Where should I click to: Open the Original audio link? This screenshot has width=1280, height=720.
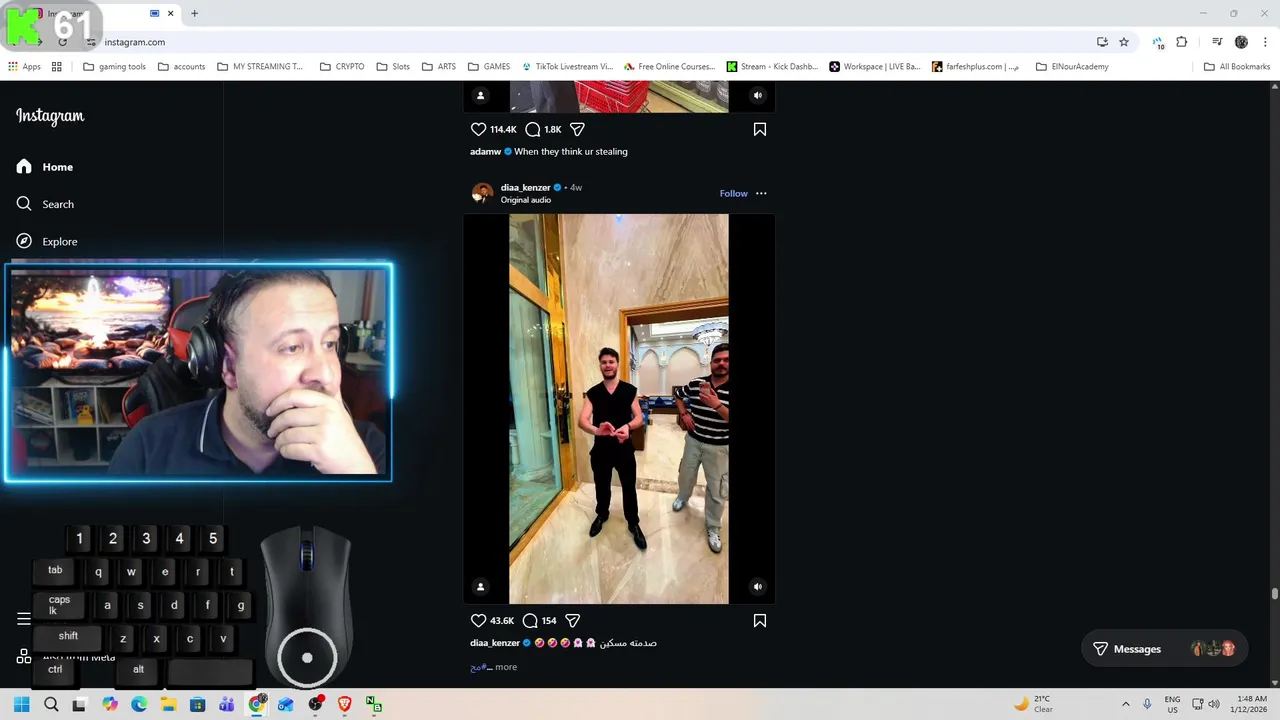[x=525, y=200]
